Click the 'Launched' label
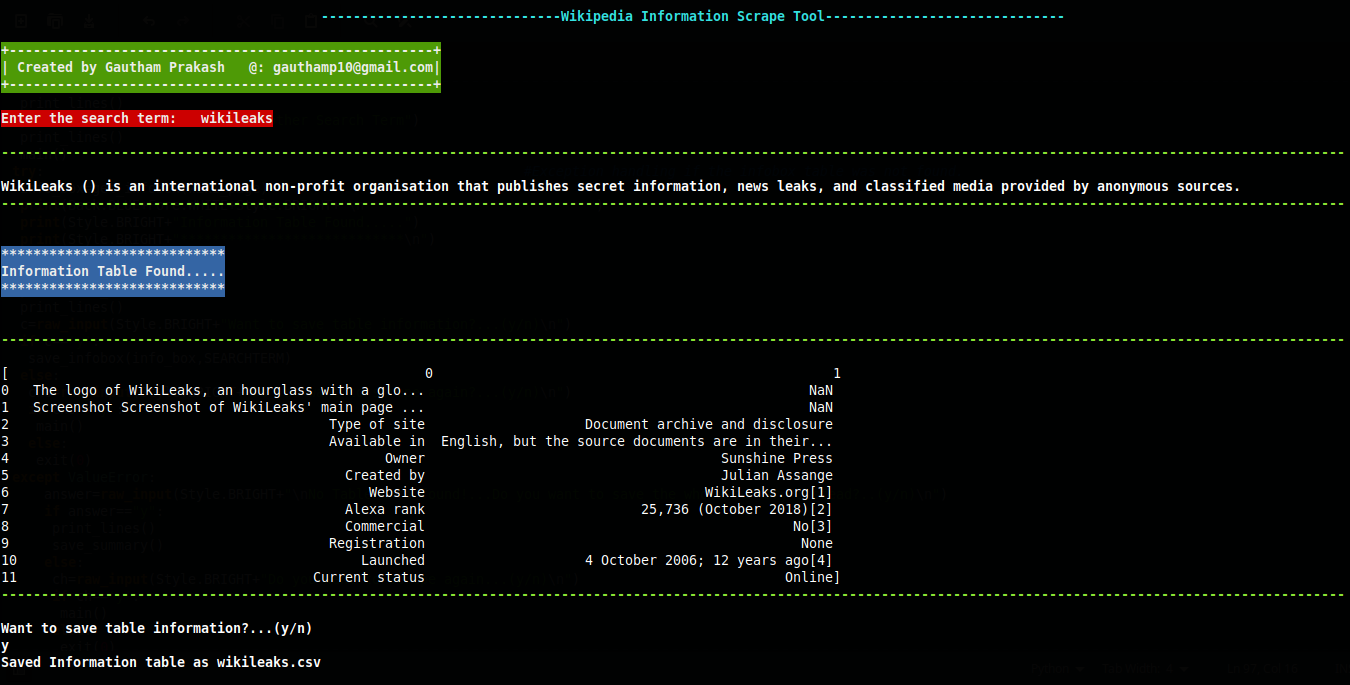 (x=393, y=560)
